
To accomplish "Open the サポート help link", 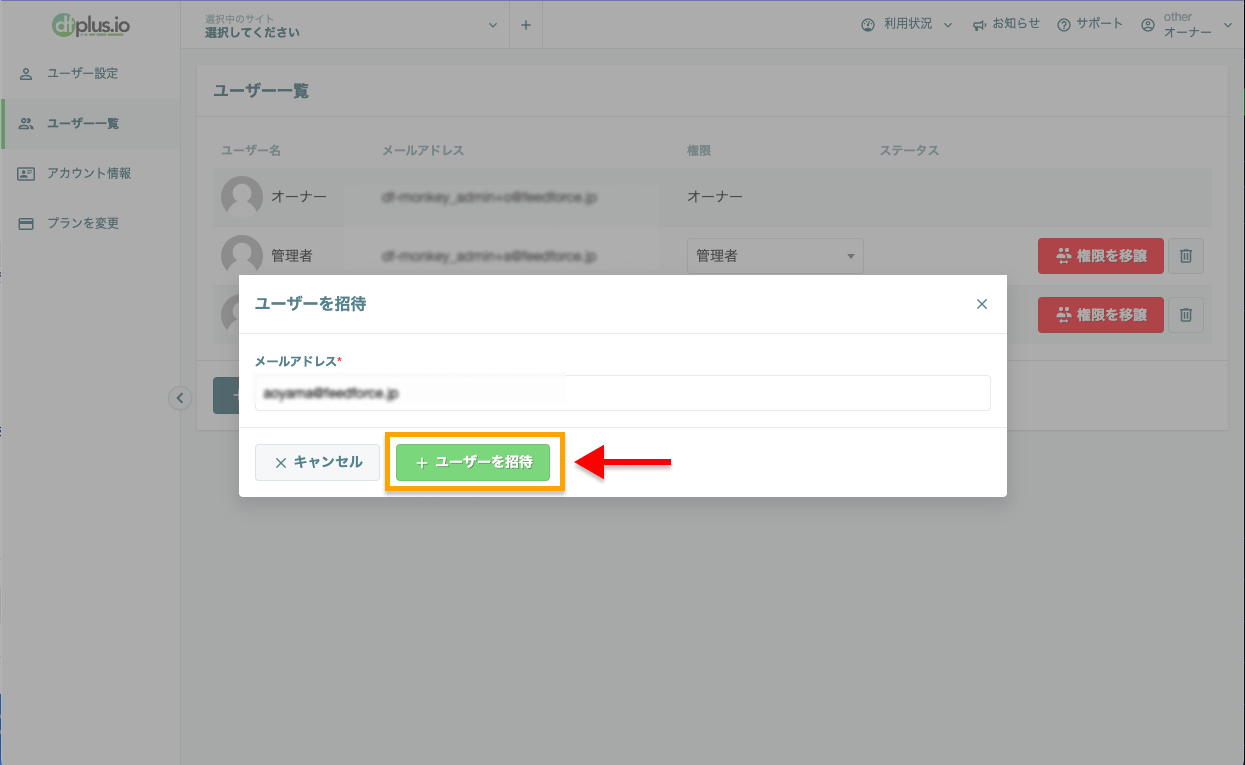I will (x=1090, y=24).
